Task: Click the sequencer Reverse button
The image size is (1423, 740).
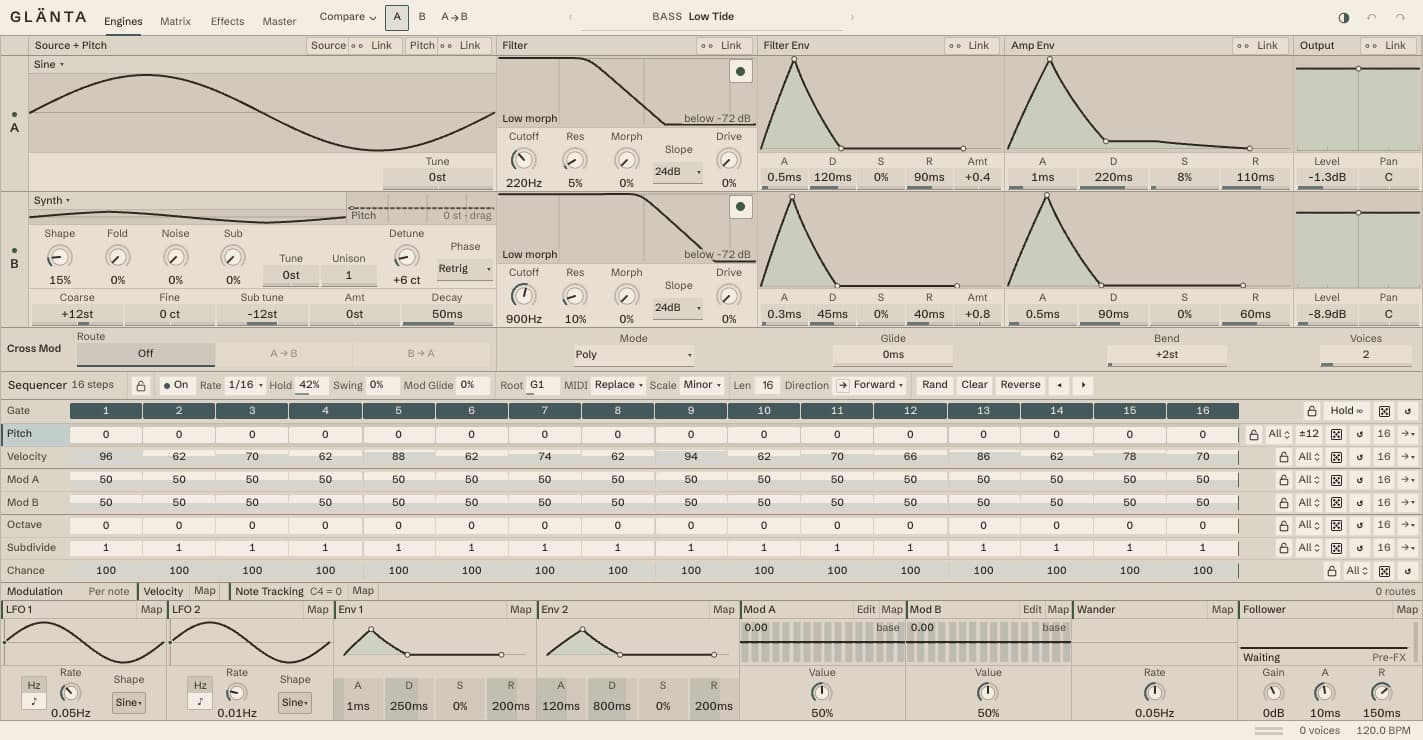Action: [x=1020, y=385]
